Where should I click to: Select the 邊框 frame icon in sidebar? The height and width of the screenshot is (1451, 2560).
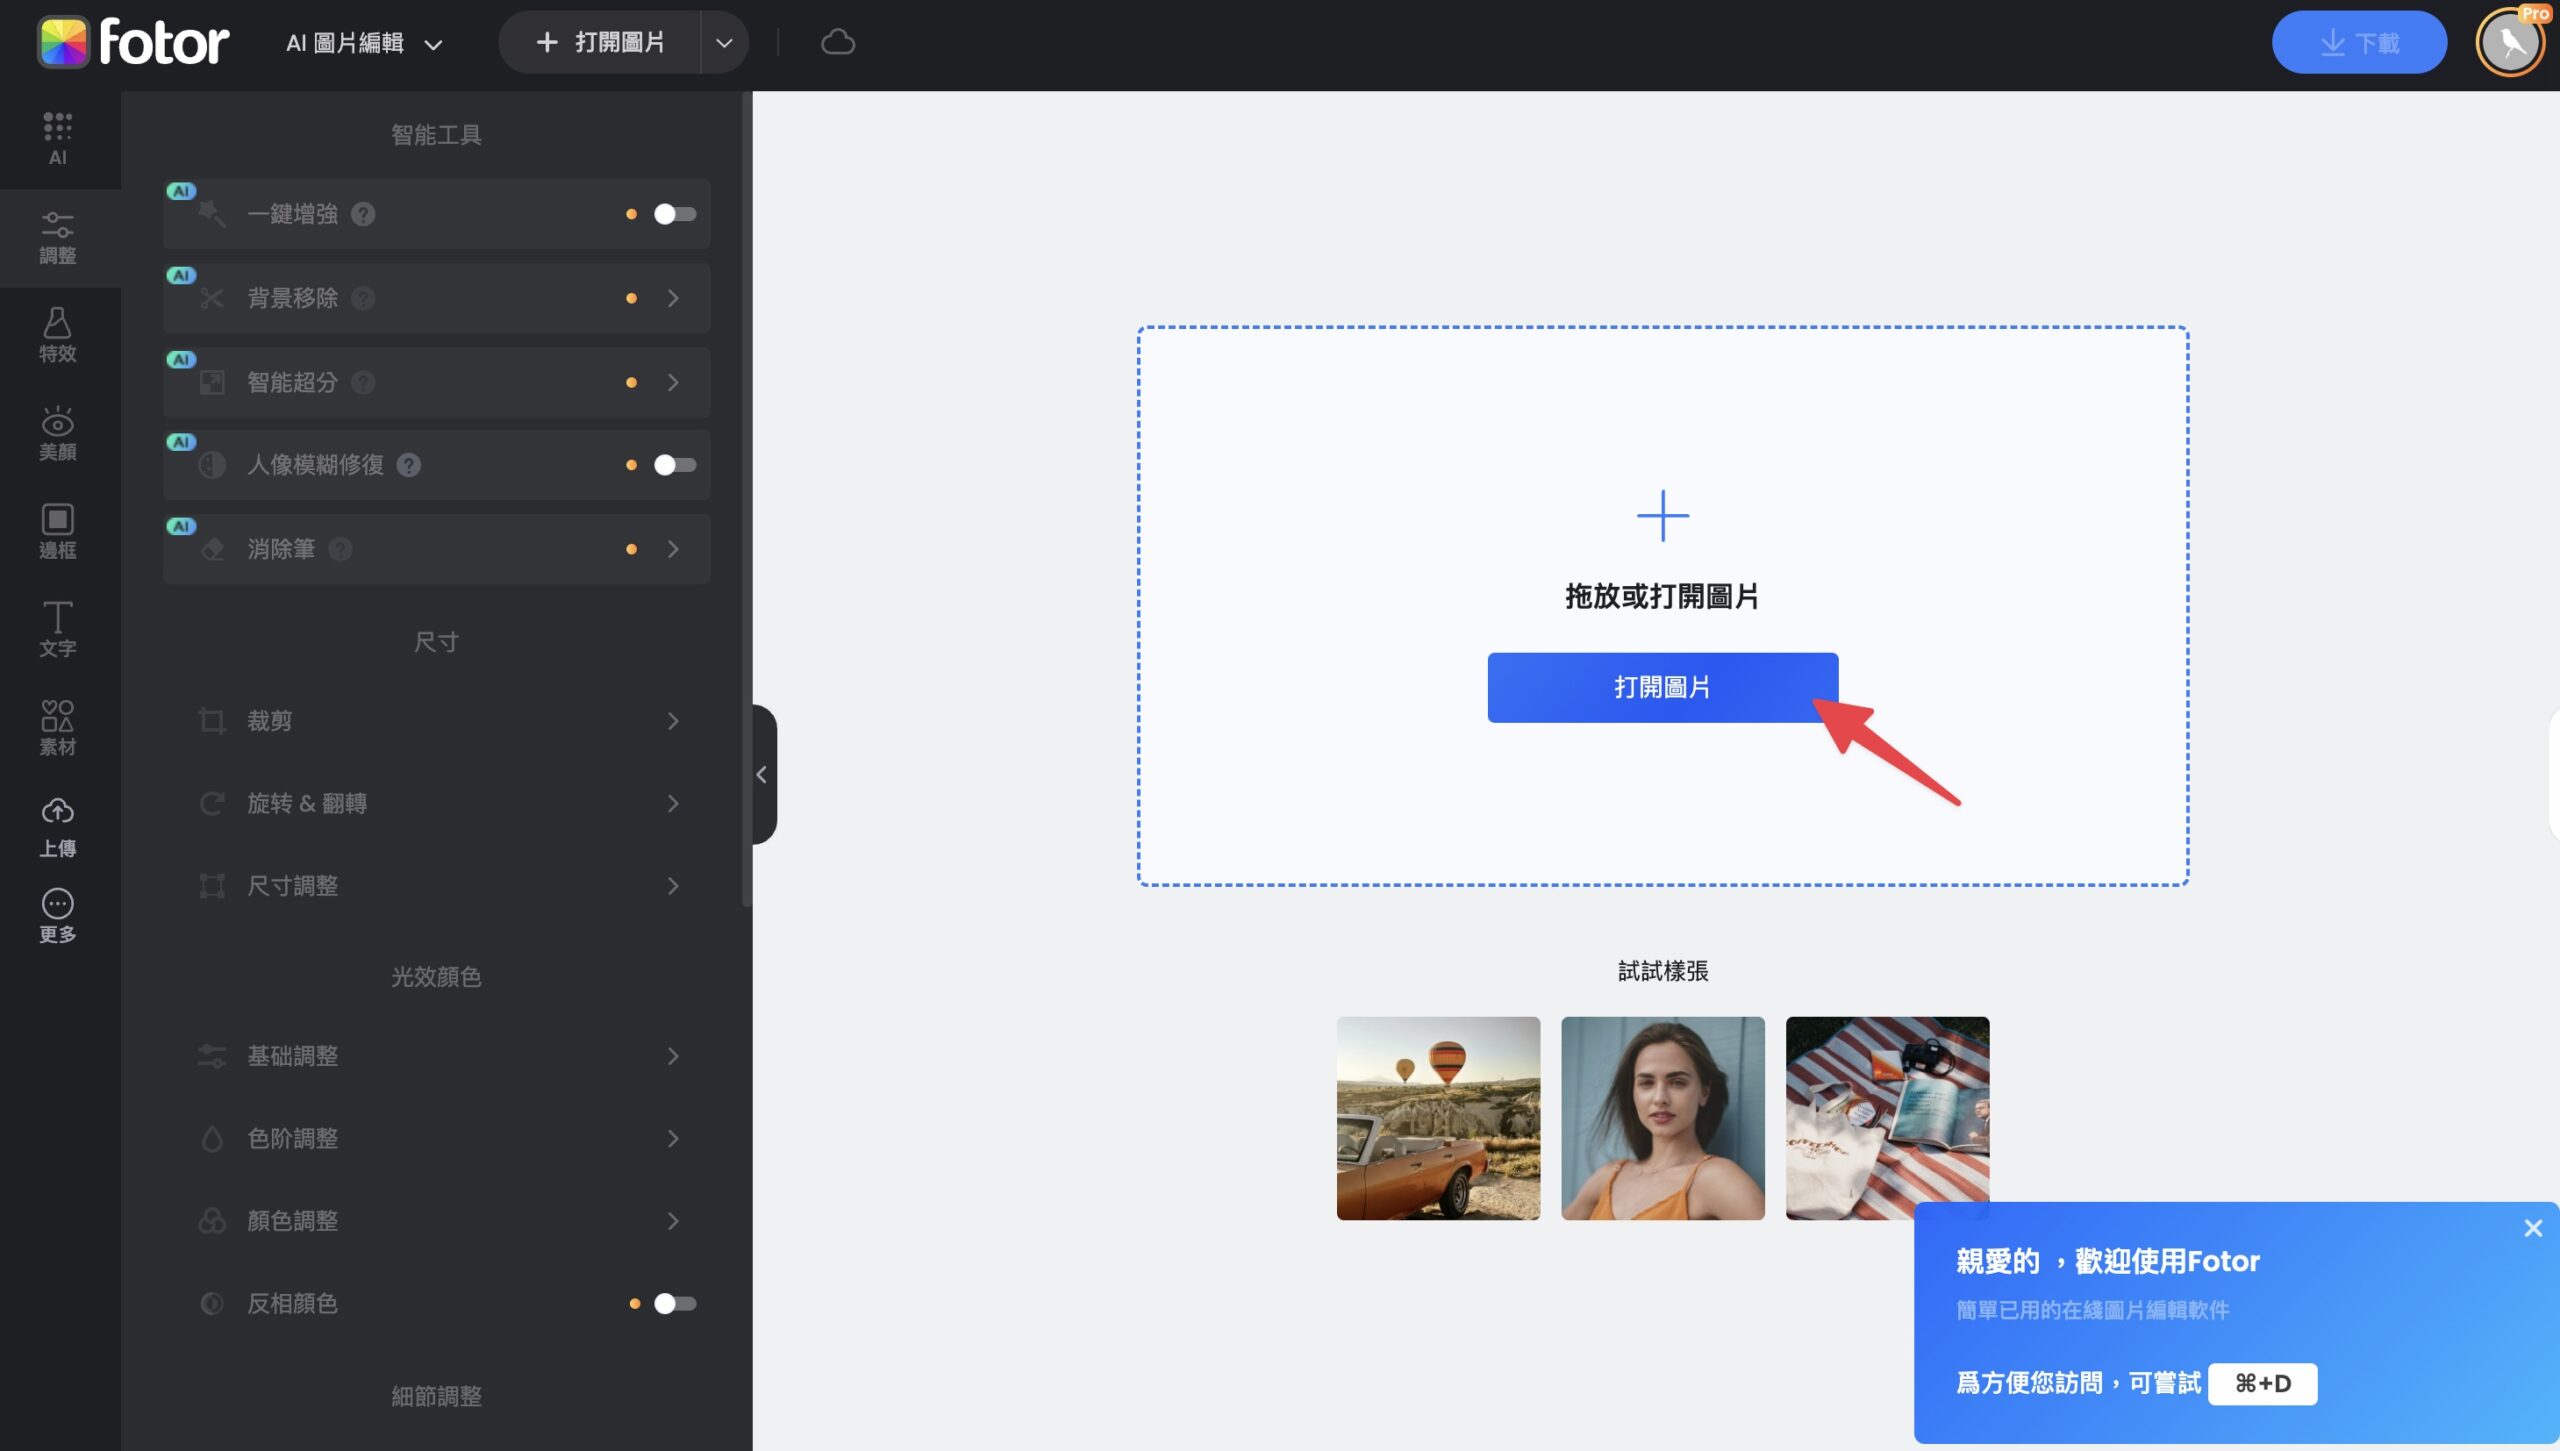(57, 531)
